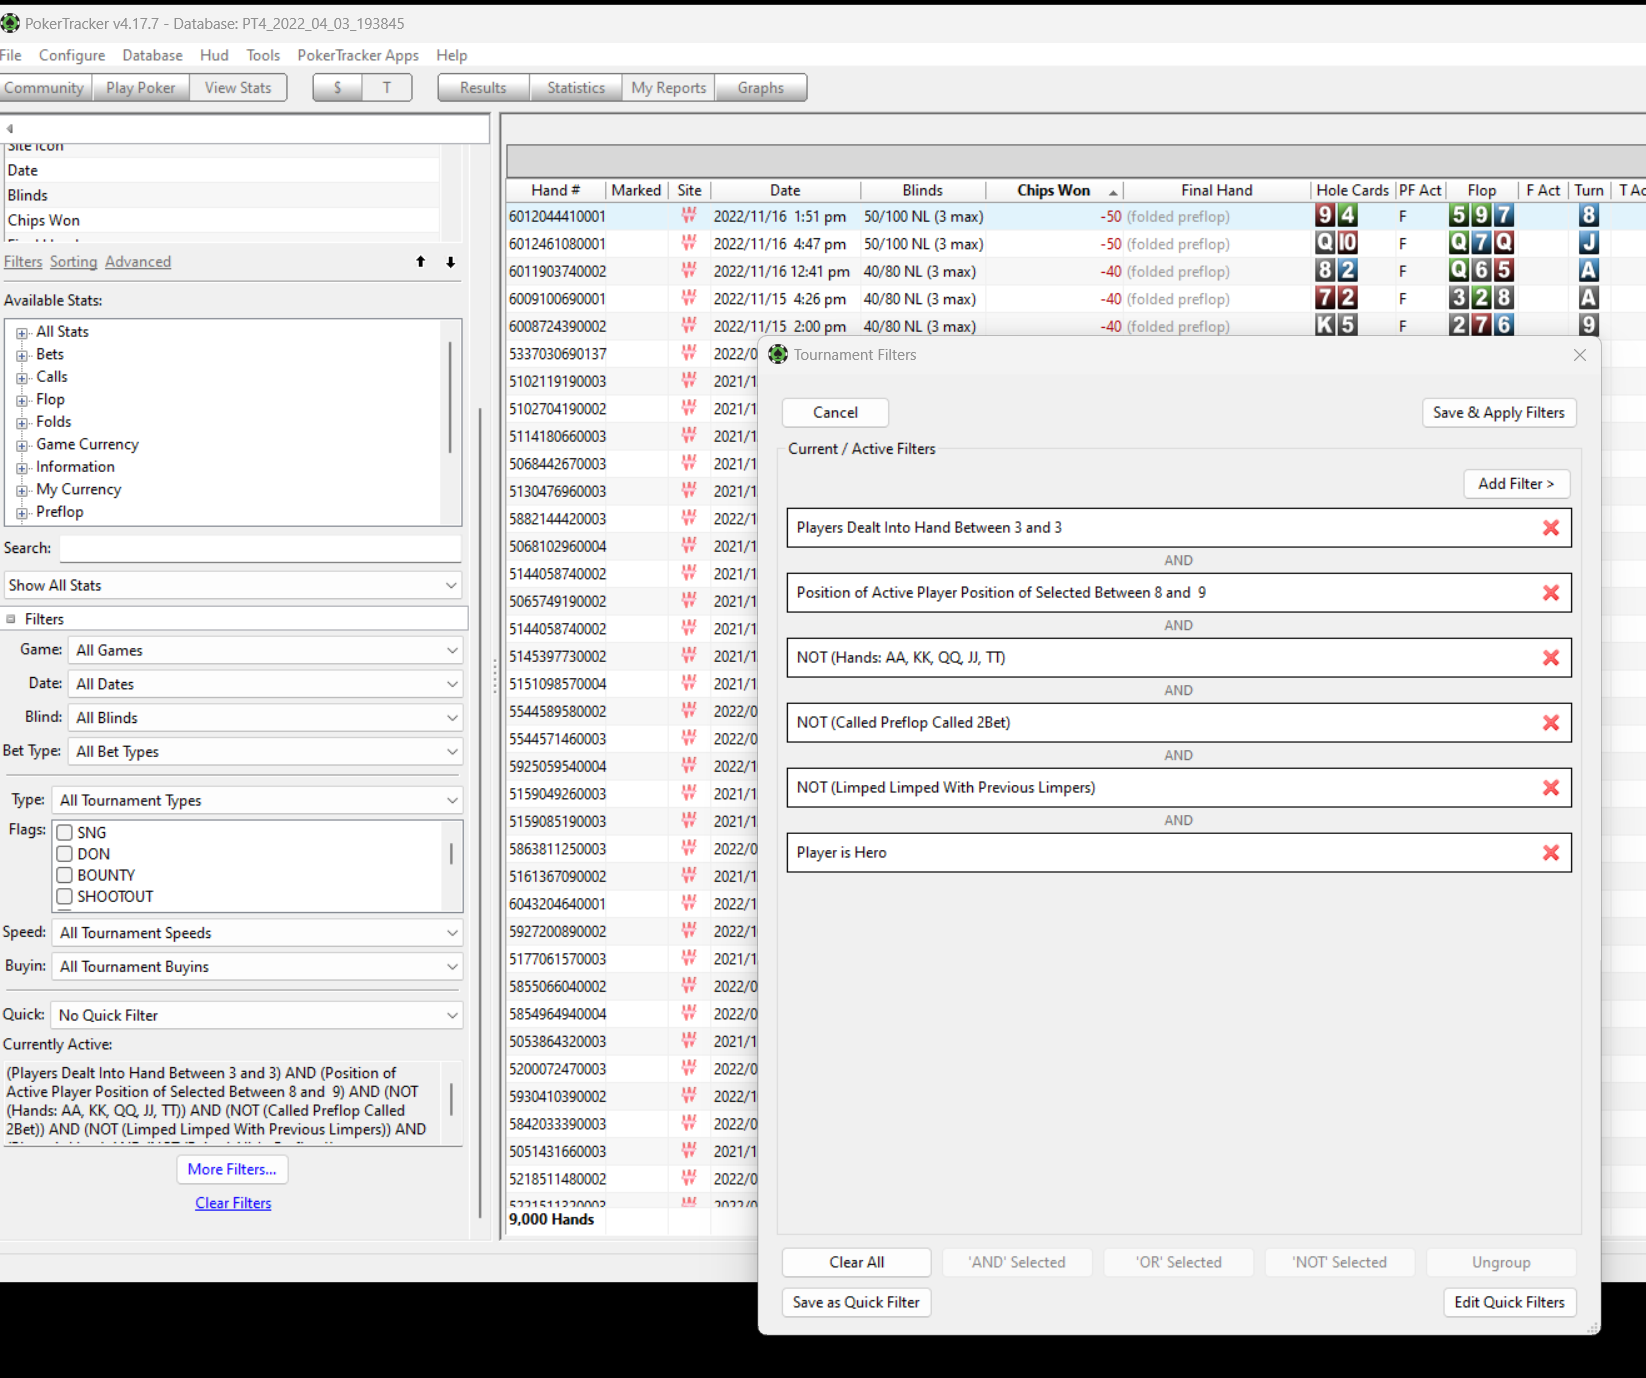Viewport: 1646px width, 1378px height.
Task: Expand the All Stats tree node
Action: pyautogui.click(x=22, y=333)
